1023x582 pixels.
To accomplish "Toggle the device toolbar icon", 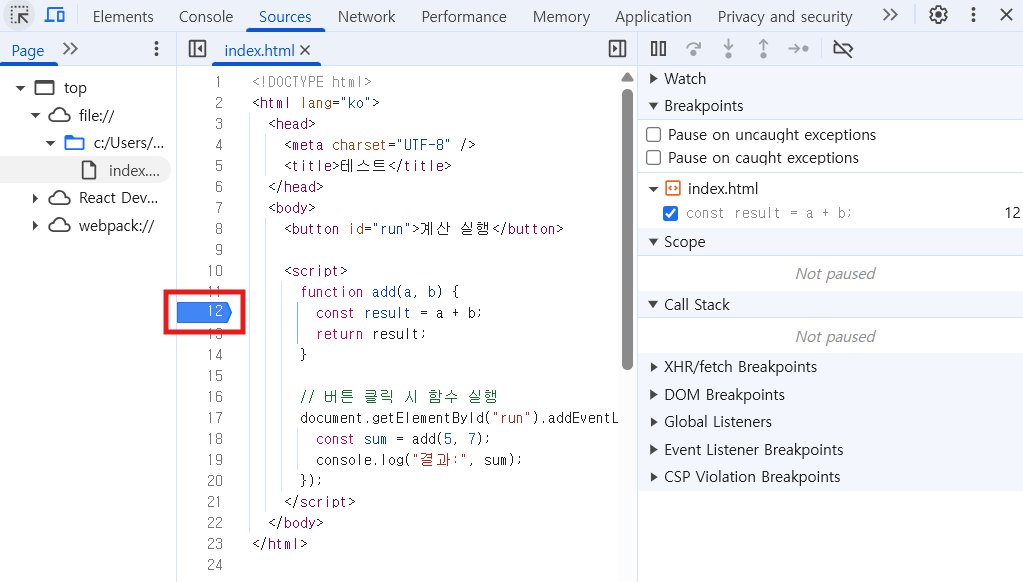I will tap(55, 15).
